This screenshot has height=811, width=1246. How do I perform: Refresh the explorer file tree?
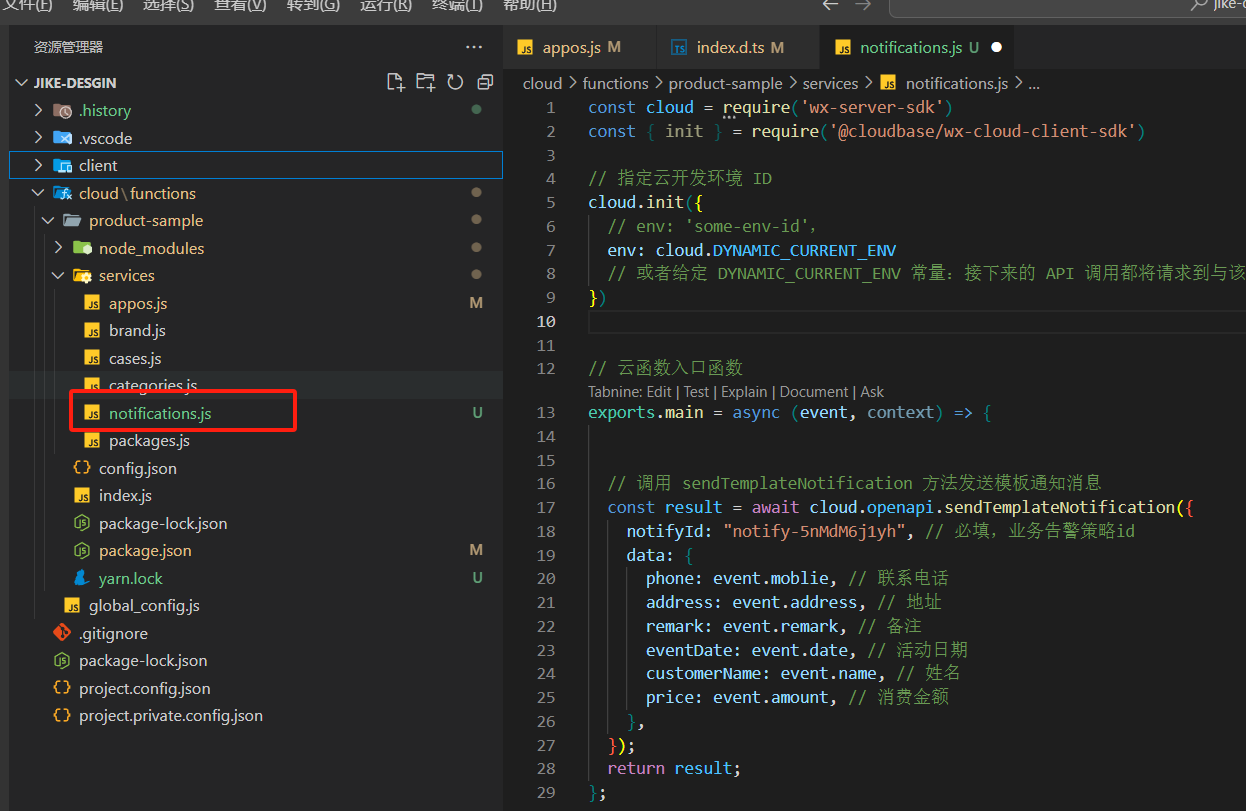coord(455,82)
